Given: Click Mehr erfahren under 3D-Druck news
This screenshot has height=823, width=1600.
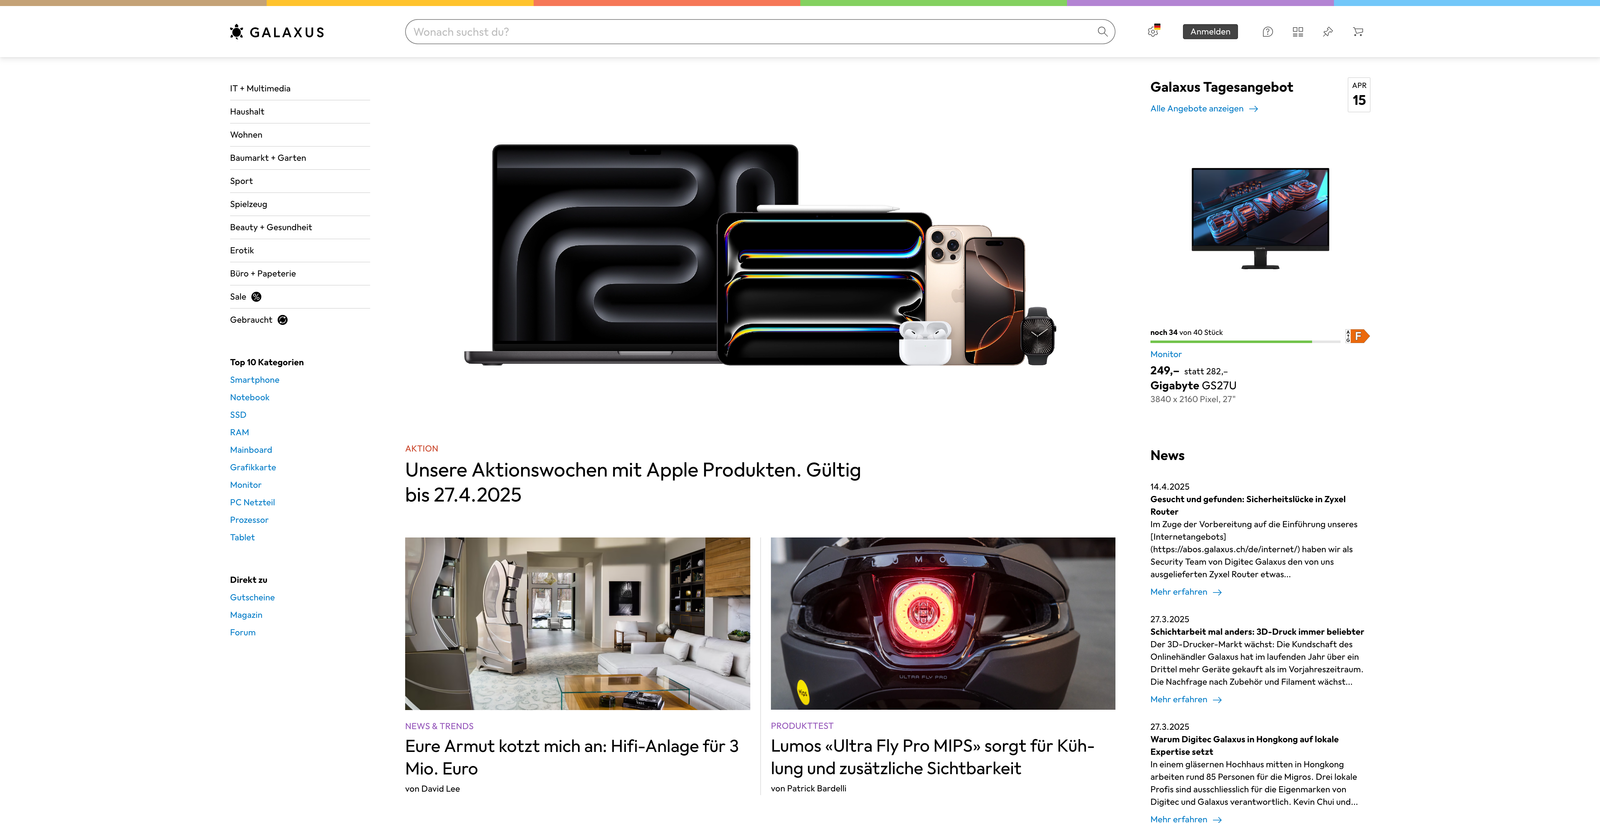Looking at the screenshot, I should coord(1179,700).
